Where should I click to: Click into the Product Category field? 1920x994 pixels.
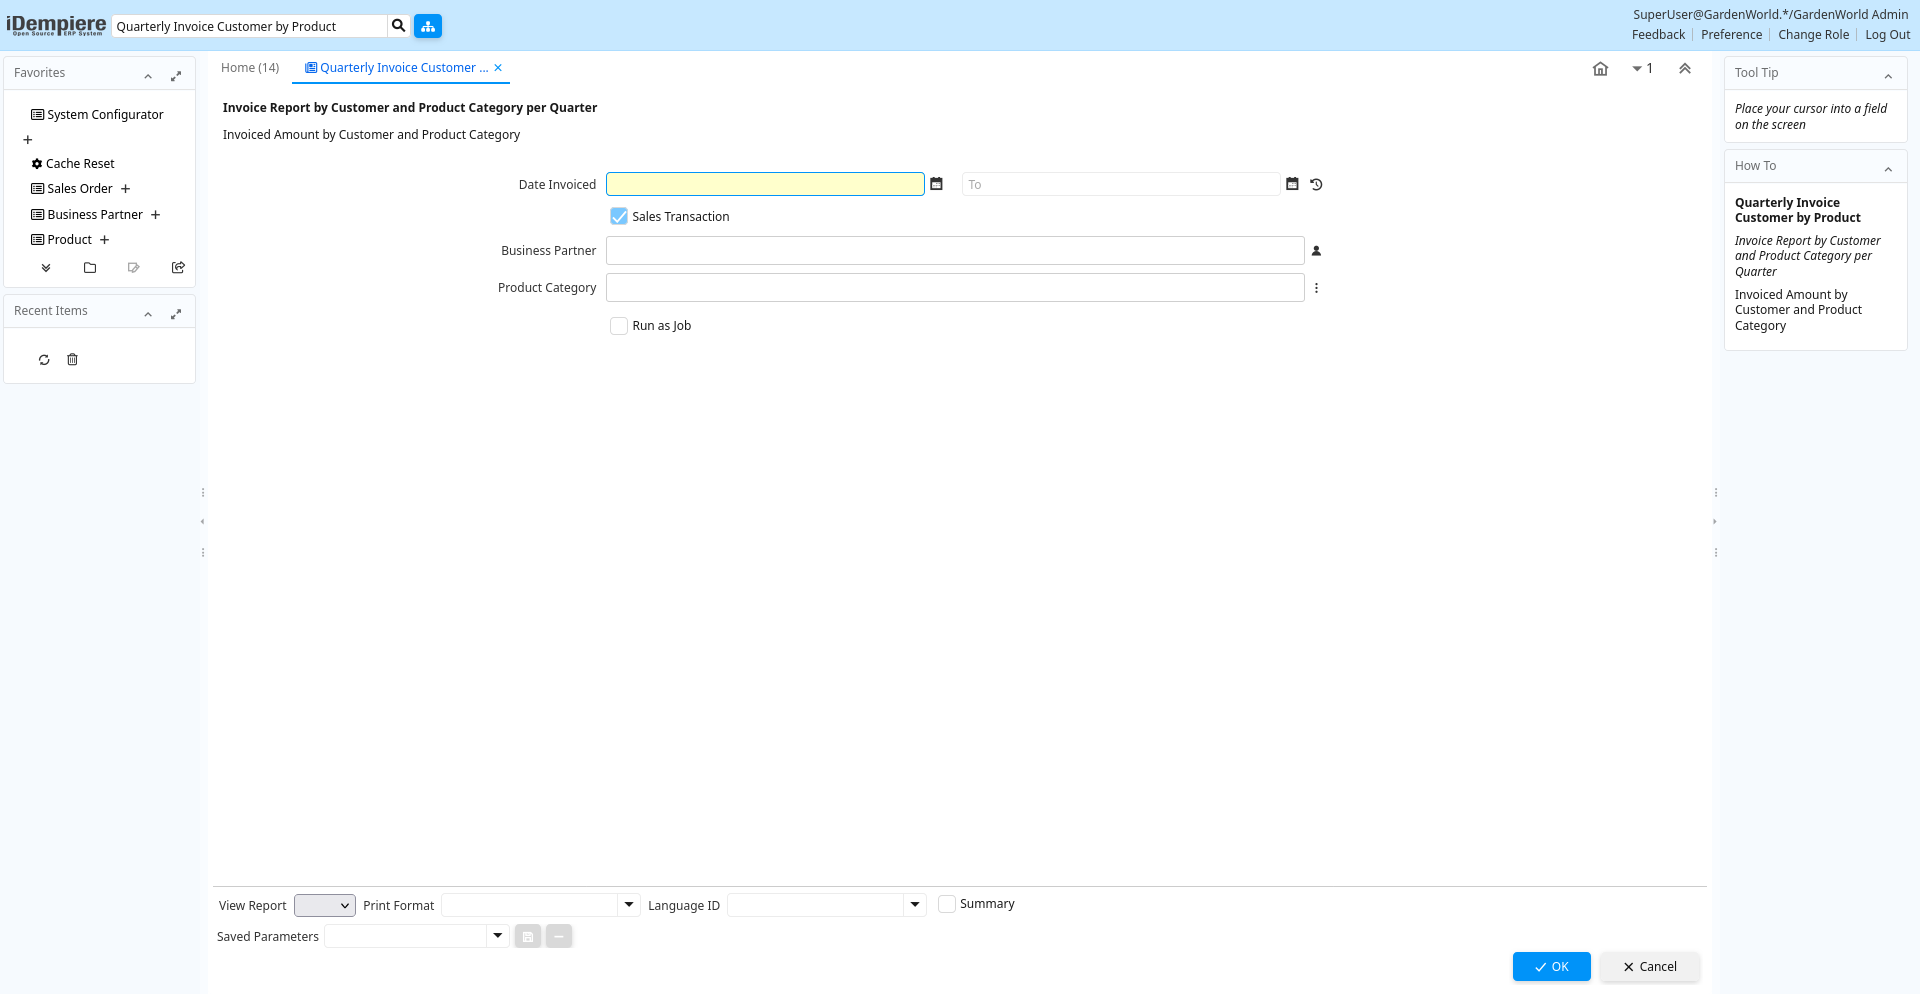[x=954, y=288]
